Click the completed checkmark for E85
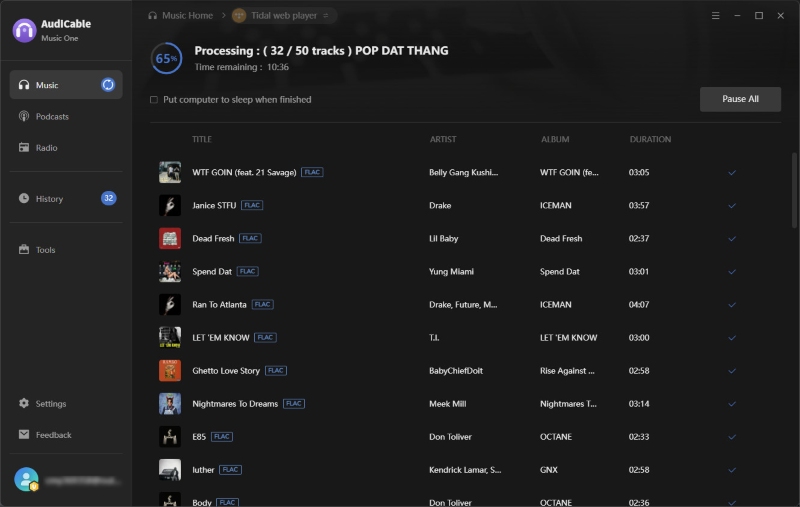The width and height of the screenshot is (800, 507). point(732,437)
